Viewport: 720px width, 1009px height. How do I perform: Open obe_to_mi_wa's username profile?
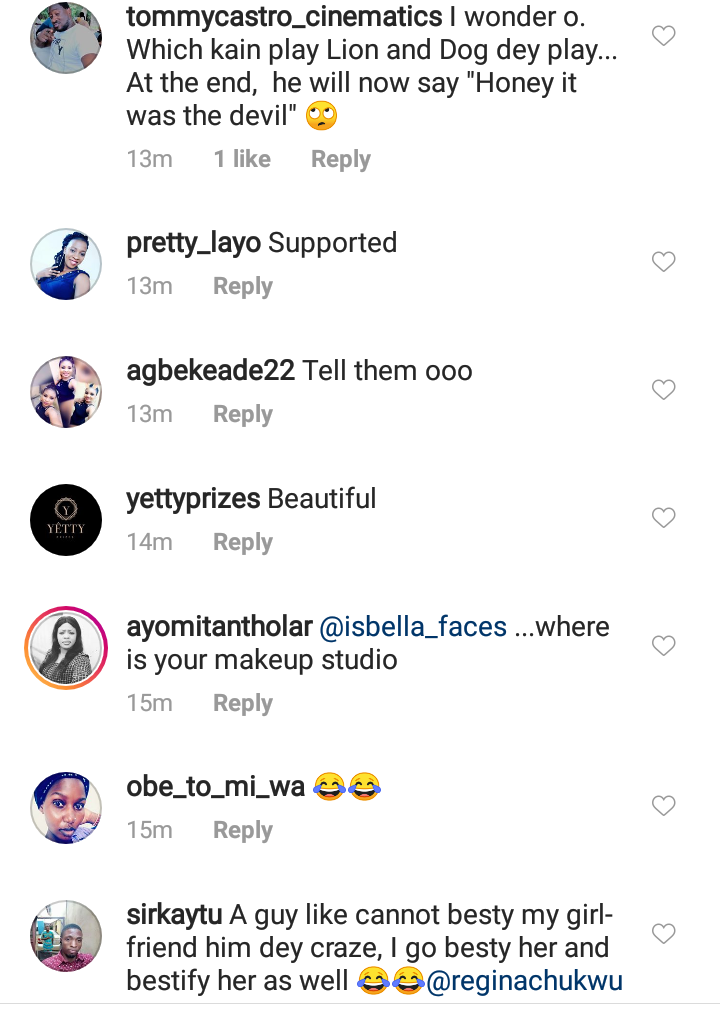[x=215, y=787]
